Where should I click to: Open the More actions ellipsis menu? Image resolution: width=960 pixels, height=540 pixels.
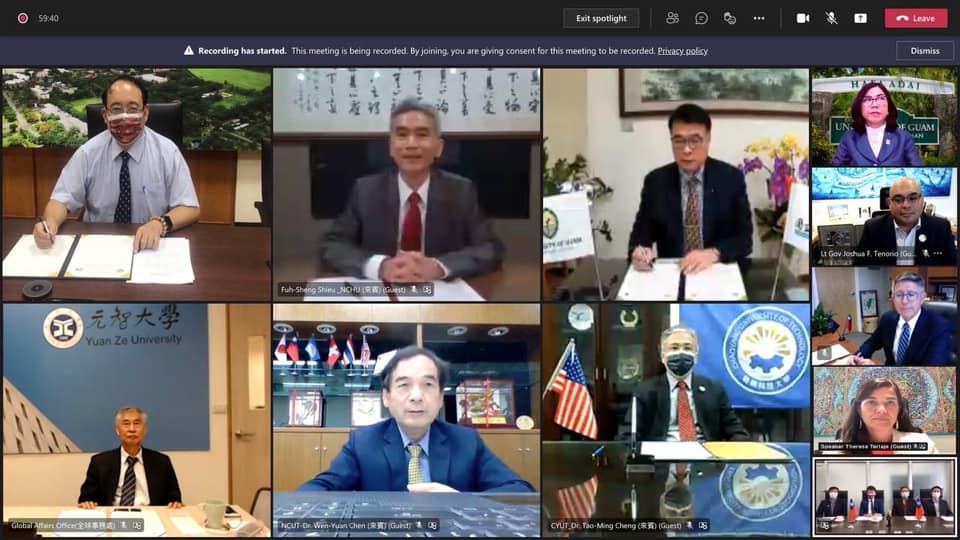[x=759, y=18]
